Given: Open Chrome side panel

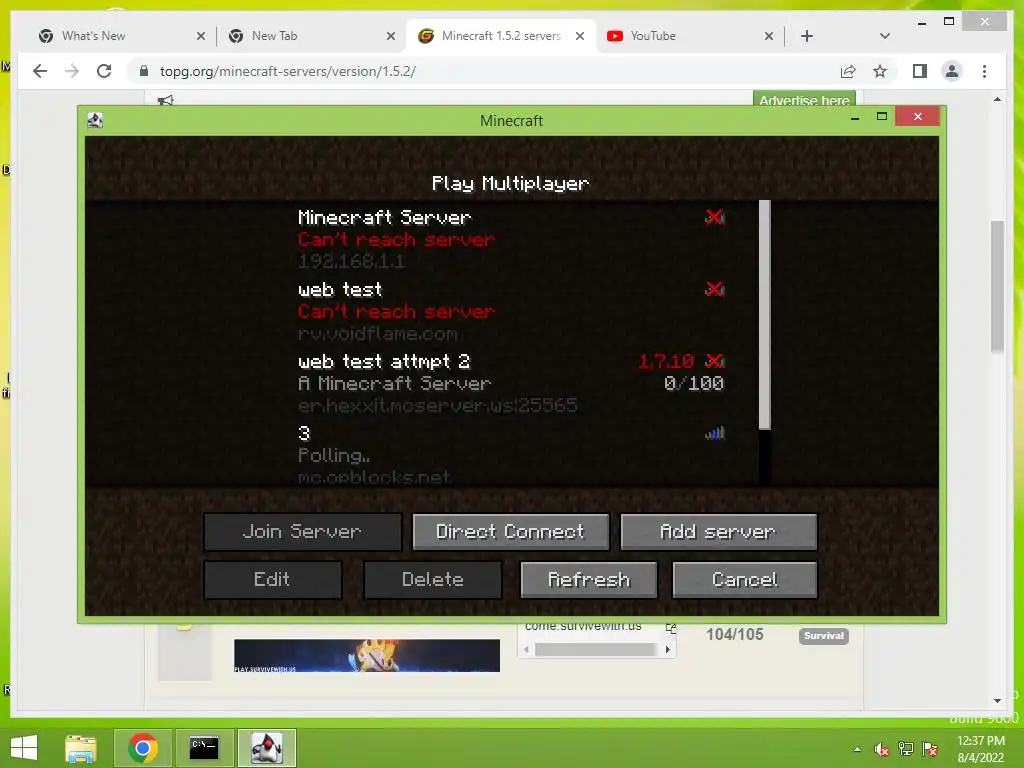Looking at the screenshot, I should tap(920, 71).
